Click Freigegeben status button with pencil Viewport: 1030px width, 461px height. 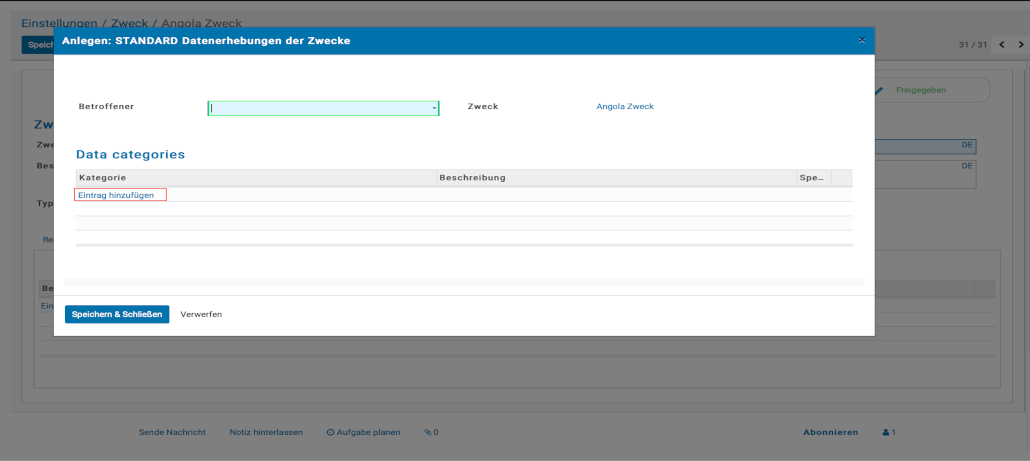920,90
